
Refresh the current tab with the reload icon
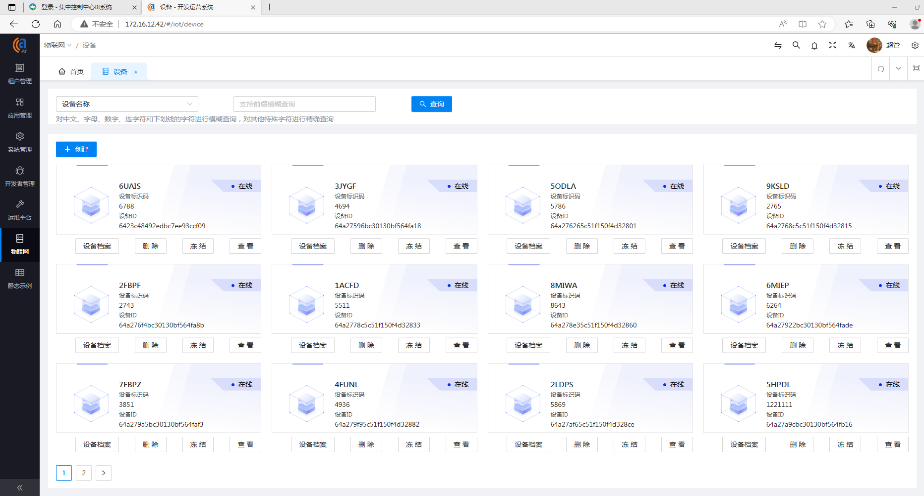pyautogui.click(x=881, y=69)
